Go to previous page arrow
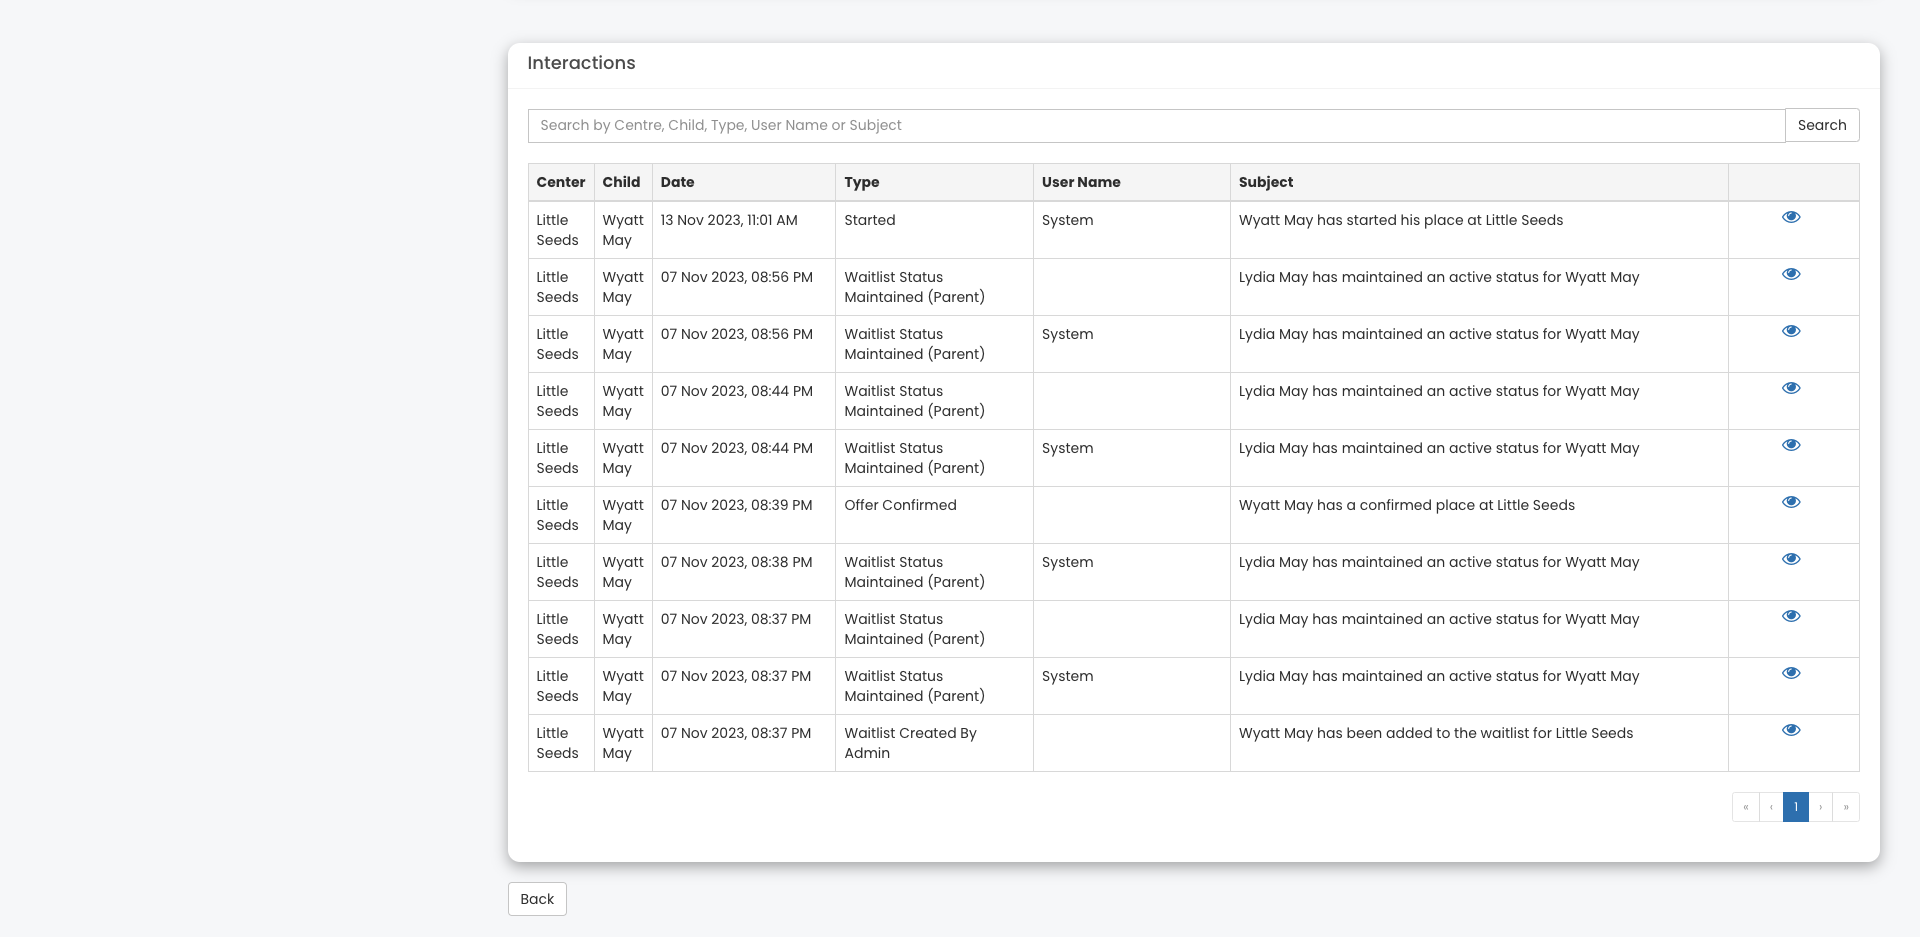Viewport: 1920px width, 937px height. [1771, 807]
